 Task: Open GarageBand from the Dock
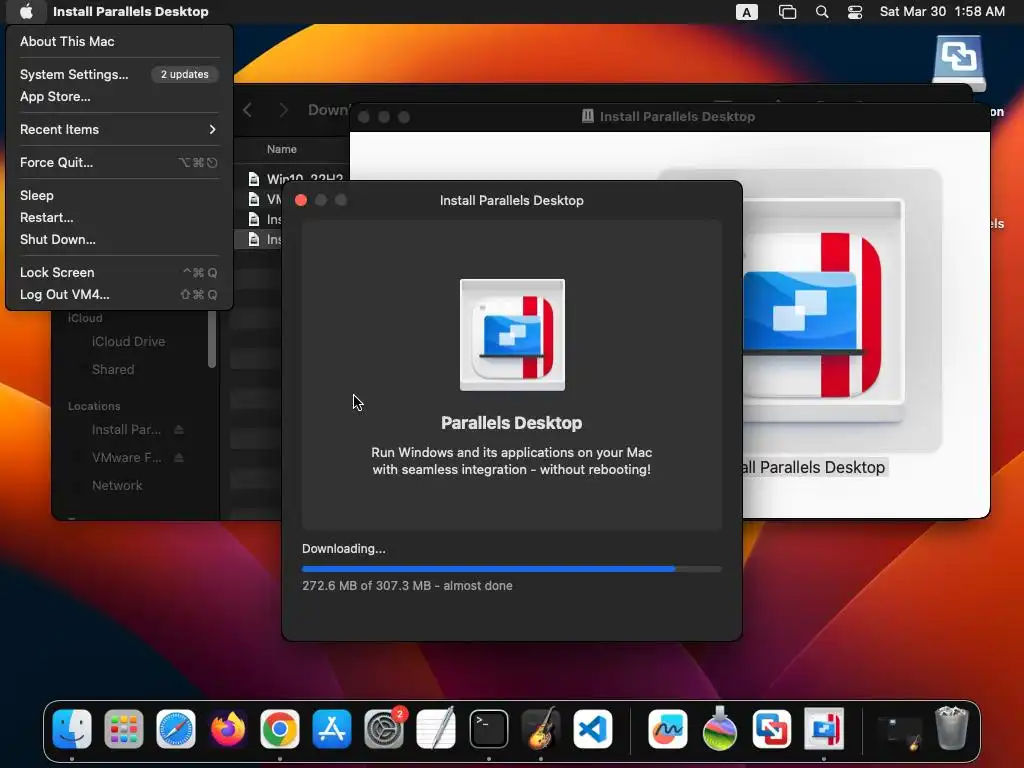coord(541,729)
